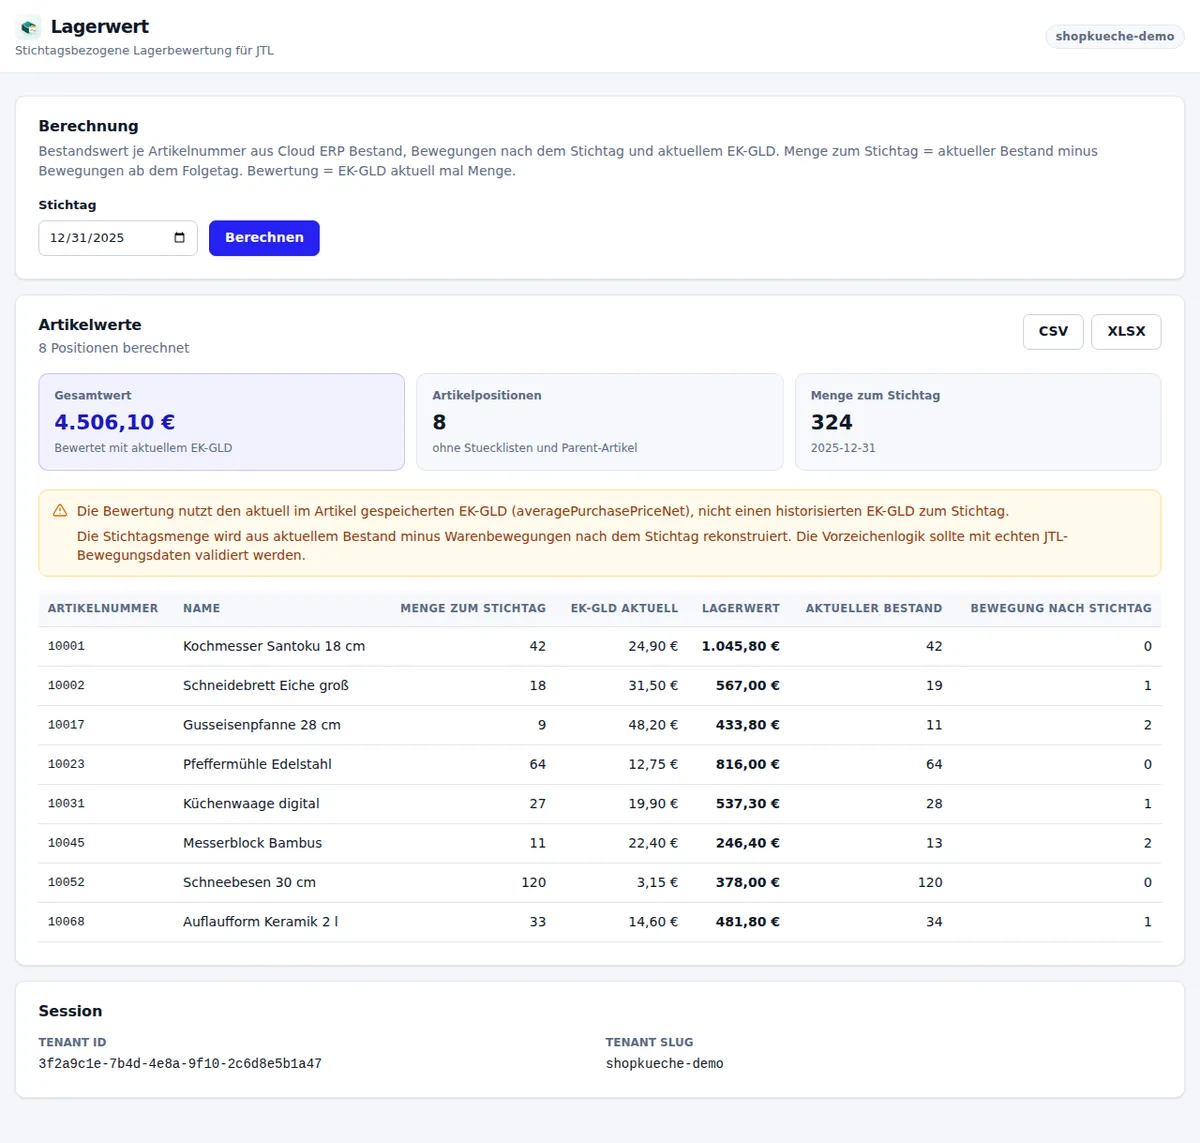Click article number 10052
The height and width of the screenshot is (1143, 1200).
coord(66,882)
